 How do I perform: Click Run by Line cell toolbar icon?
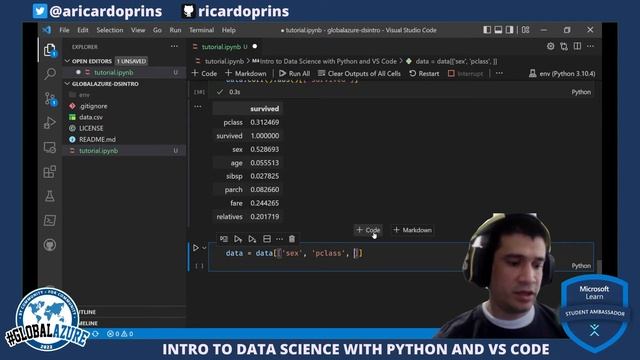224,239
